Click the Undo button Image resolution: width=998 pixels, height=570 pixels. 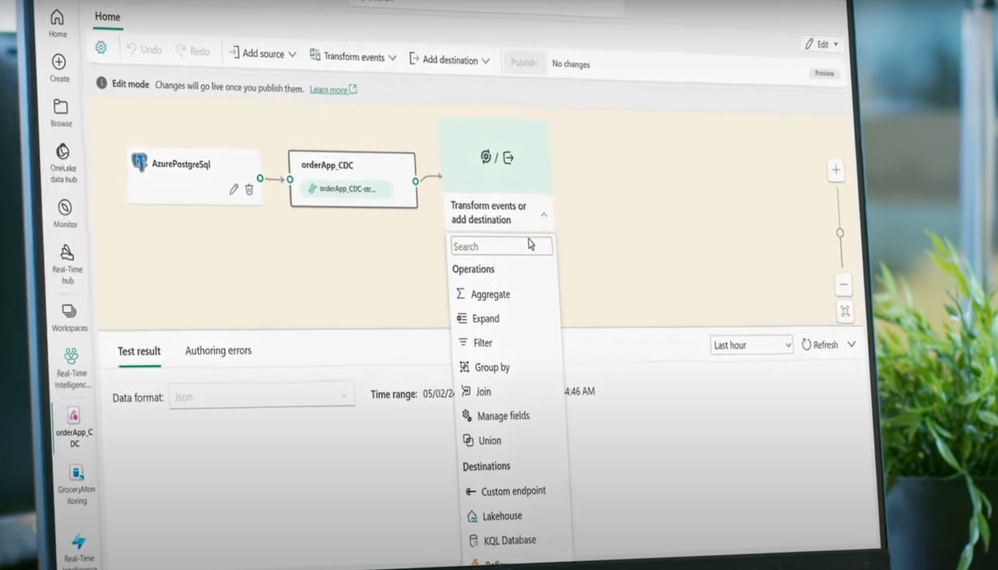coord(144,49)
